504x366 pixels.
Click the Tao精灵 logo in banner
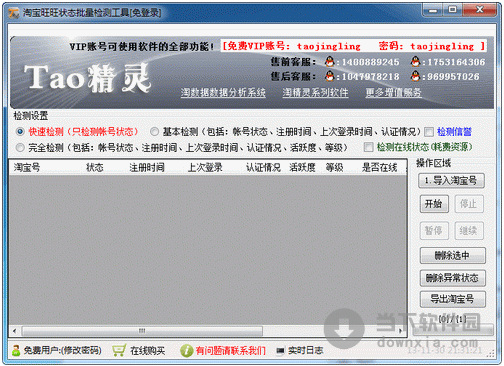[87, 78]
